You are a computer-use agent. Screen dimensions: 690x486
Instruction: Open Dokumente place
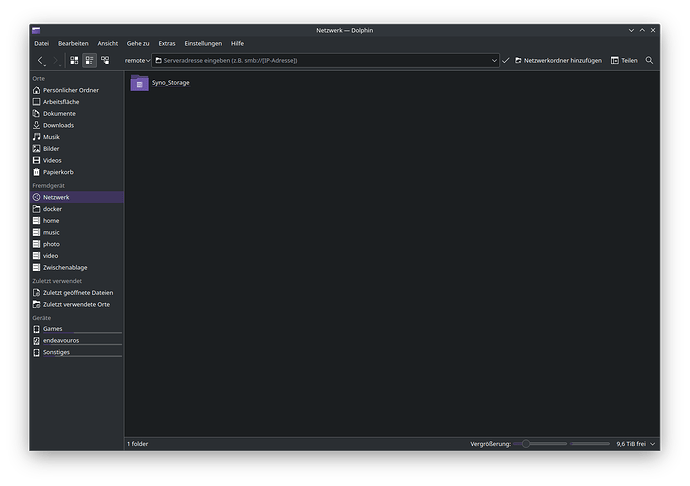pyautogui.click(x=77, y=114)
